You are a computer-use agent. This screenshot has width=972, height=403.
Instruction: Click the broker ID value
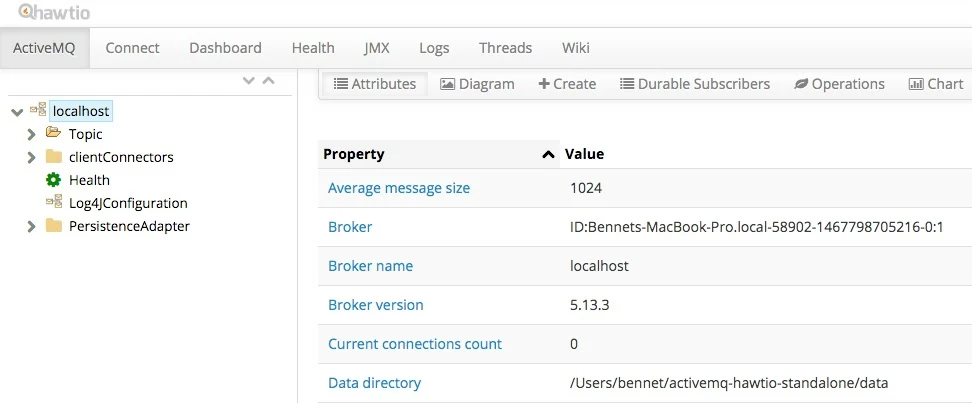756,227
